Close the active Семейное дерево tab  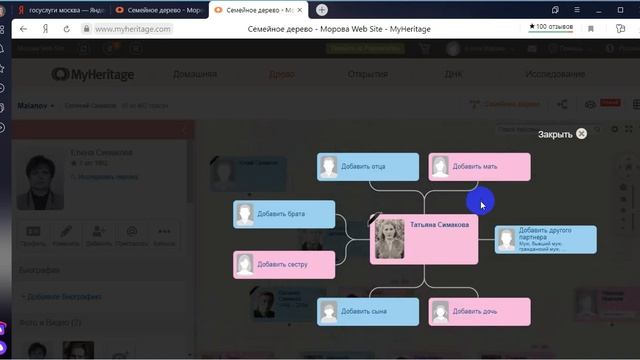300,10
